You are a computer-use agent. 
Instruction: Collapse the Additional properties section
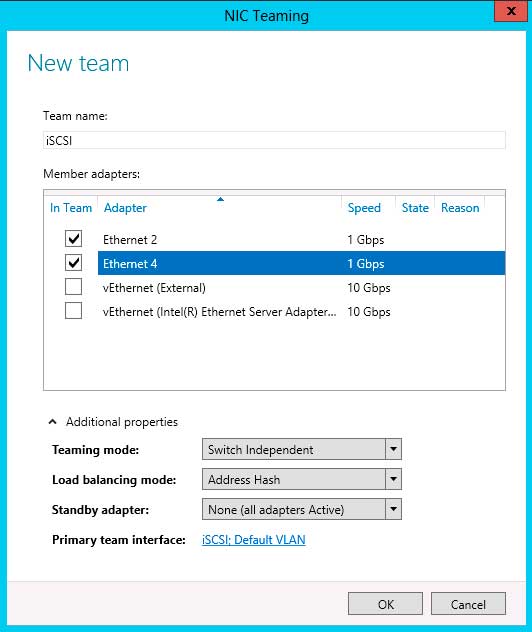(52, 422)
